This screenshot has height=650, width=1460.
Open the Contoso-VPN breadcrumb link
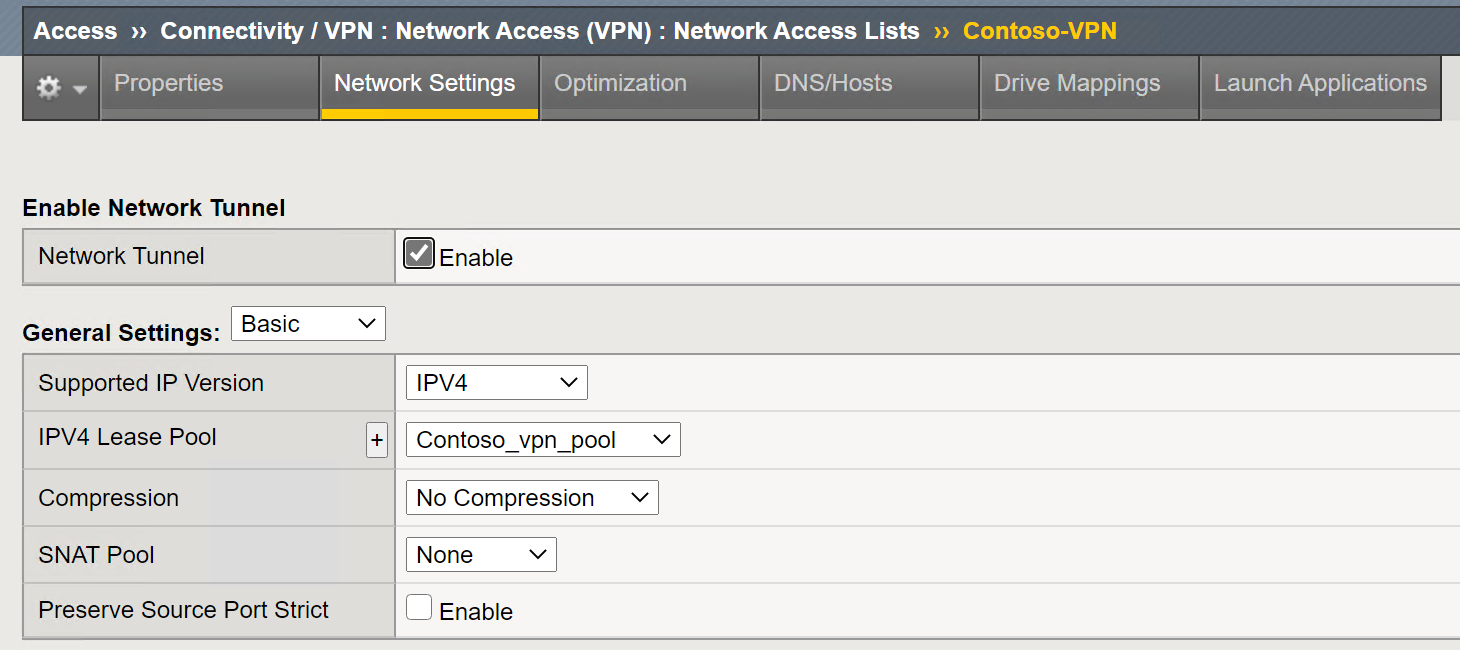pos(1040,31)
